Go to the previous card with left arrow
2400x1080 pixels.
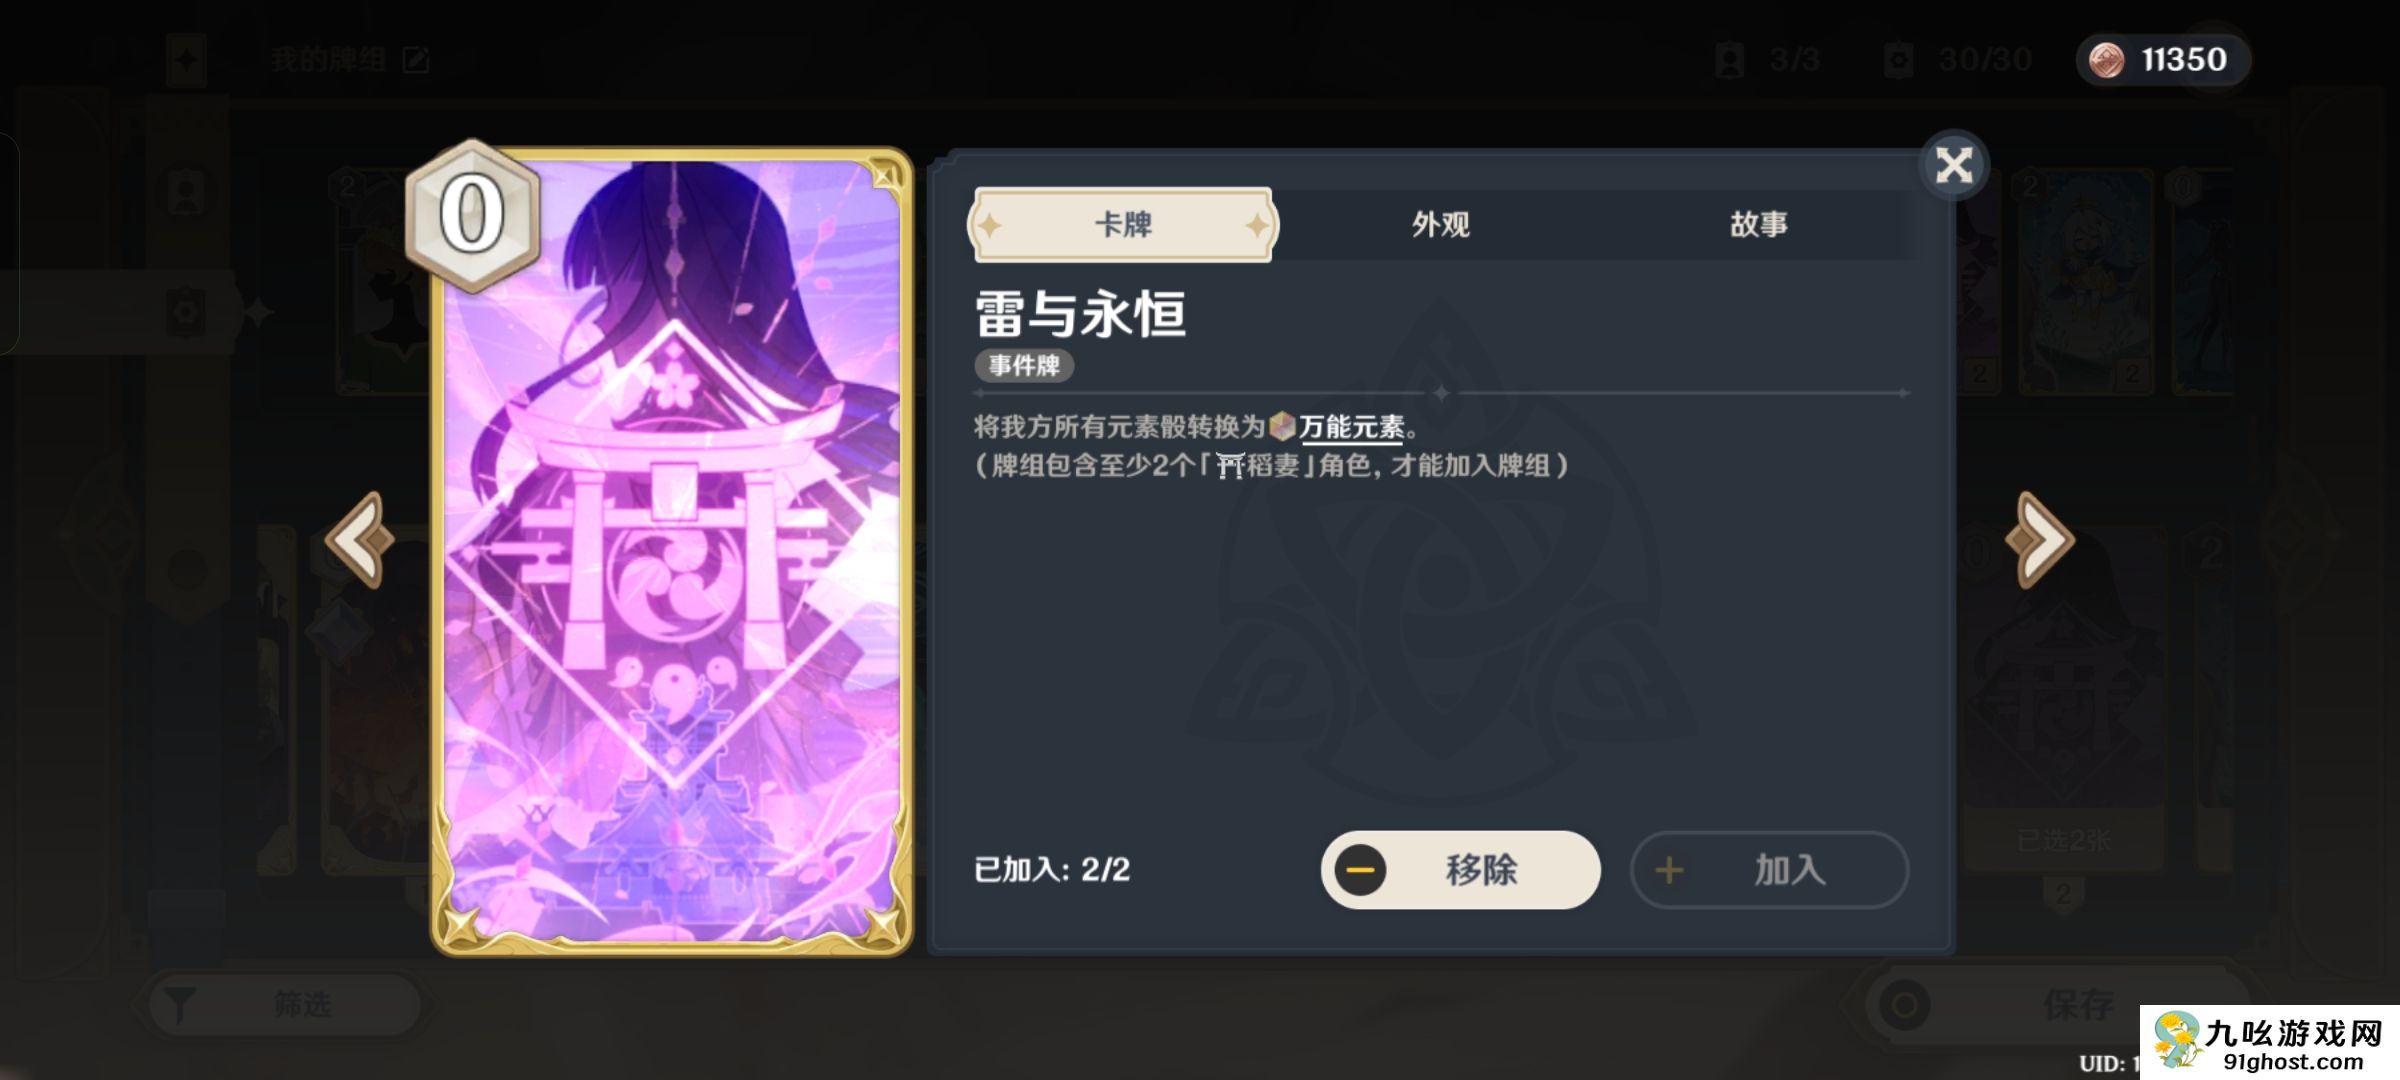tap(360, 540)
